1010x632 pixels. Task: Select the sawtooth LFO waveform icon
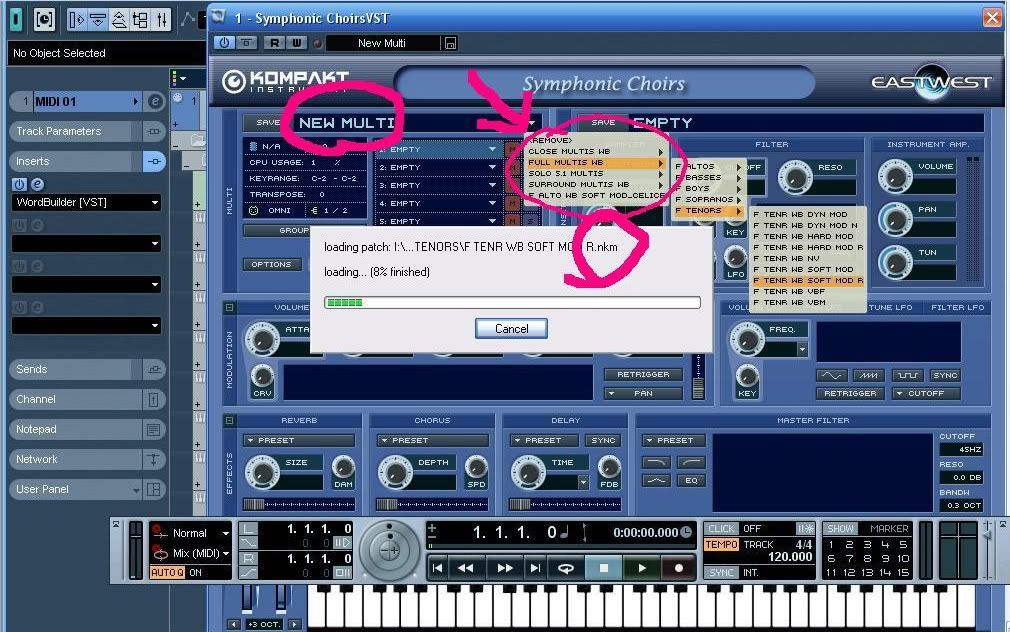click(x=869, y=375)
